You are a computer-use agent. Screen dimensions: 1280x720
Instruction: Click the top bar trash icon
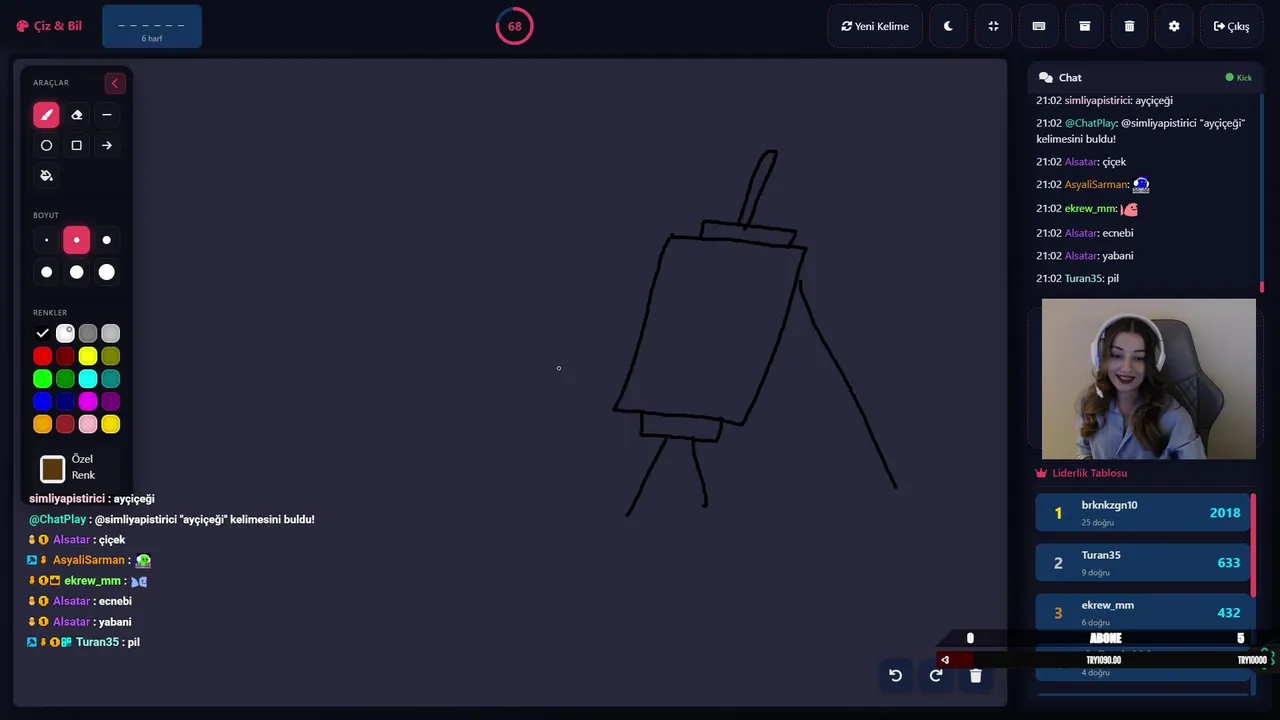tap(1129, 26)
